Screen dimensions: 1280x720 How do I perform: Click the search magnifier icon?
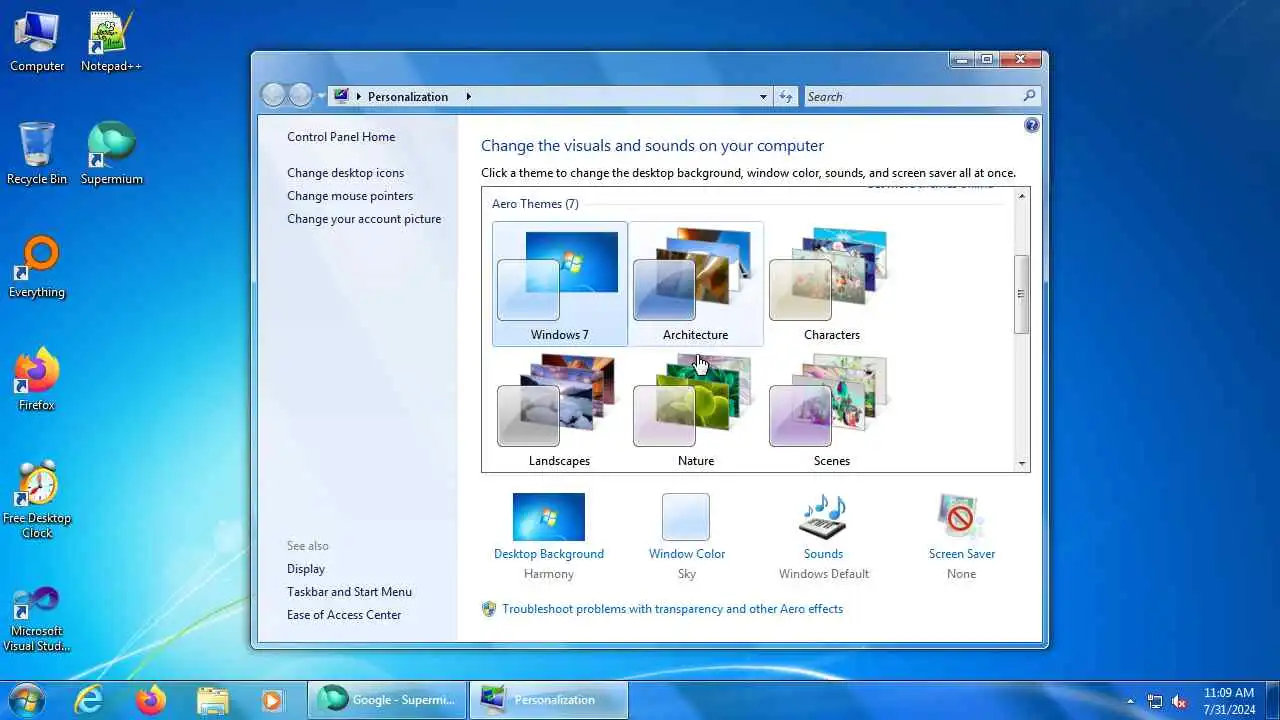(x=1029, y=96)
